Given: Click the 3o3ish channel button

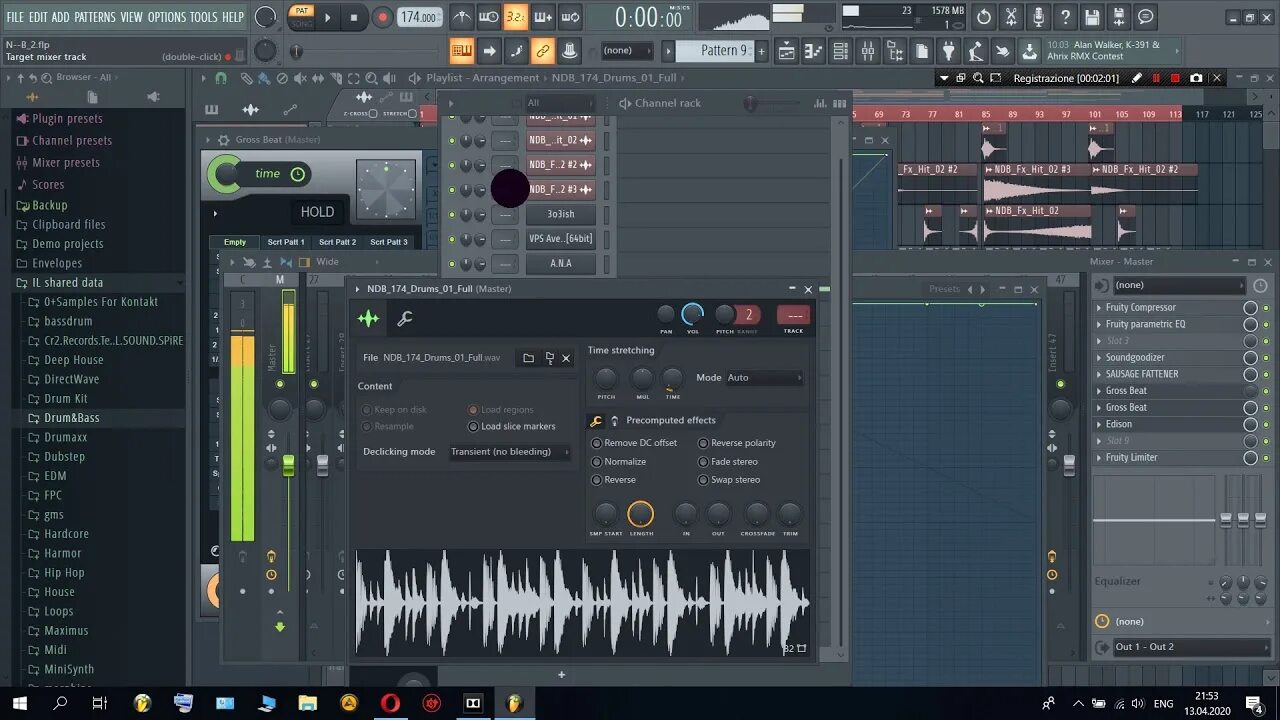Looking at the screenshot, I should 561,214.
